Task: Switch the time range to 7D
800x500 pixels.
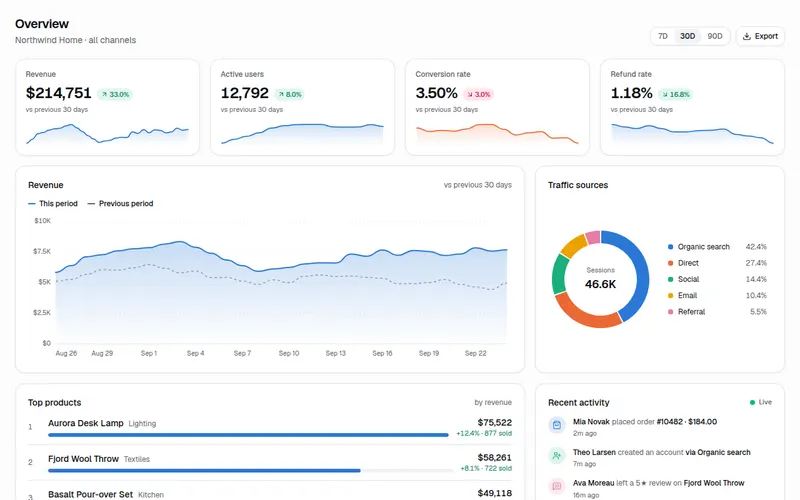Action: coord(663,36)
